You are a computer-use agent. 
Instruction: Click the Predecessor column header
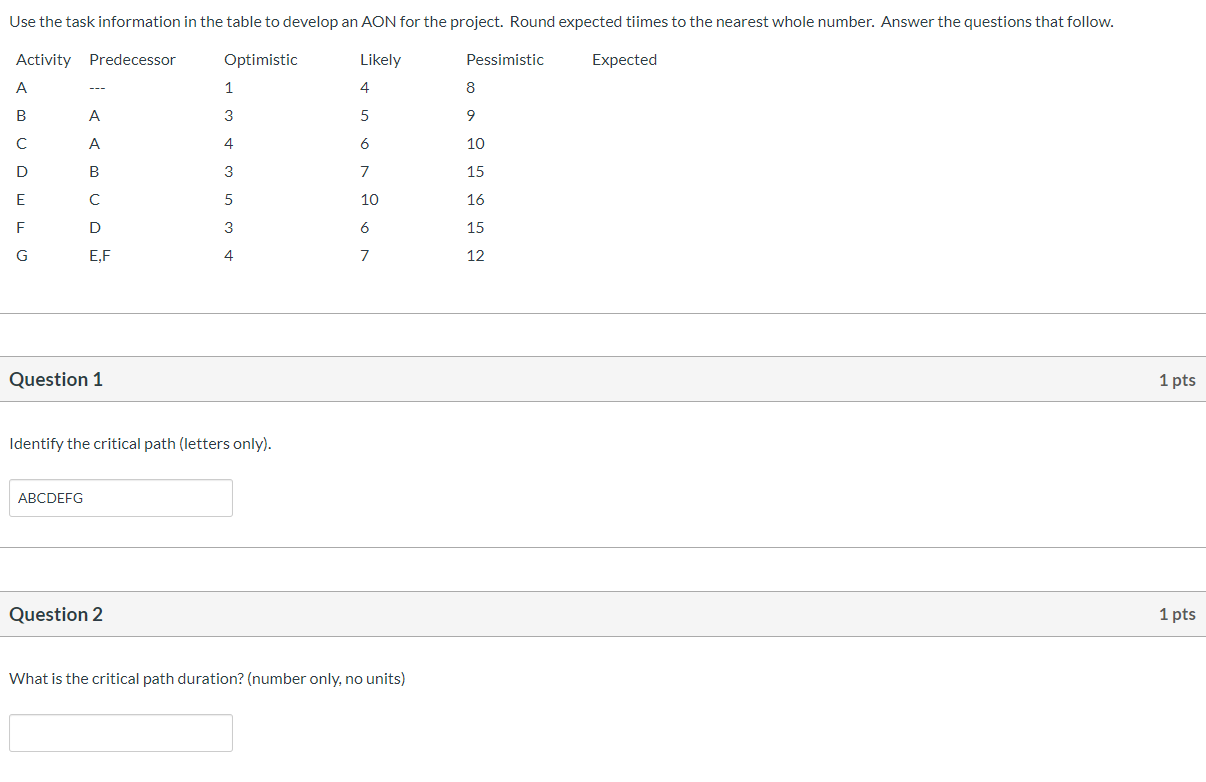(132, 59)
